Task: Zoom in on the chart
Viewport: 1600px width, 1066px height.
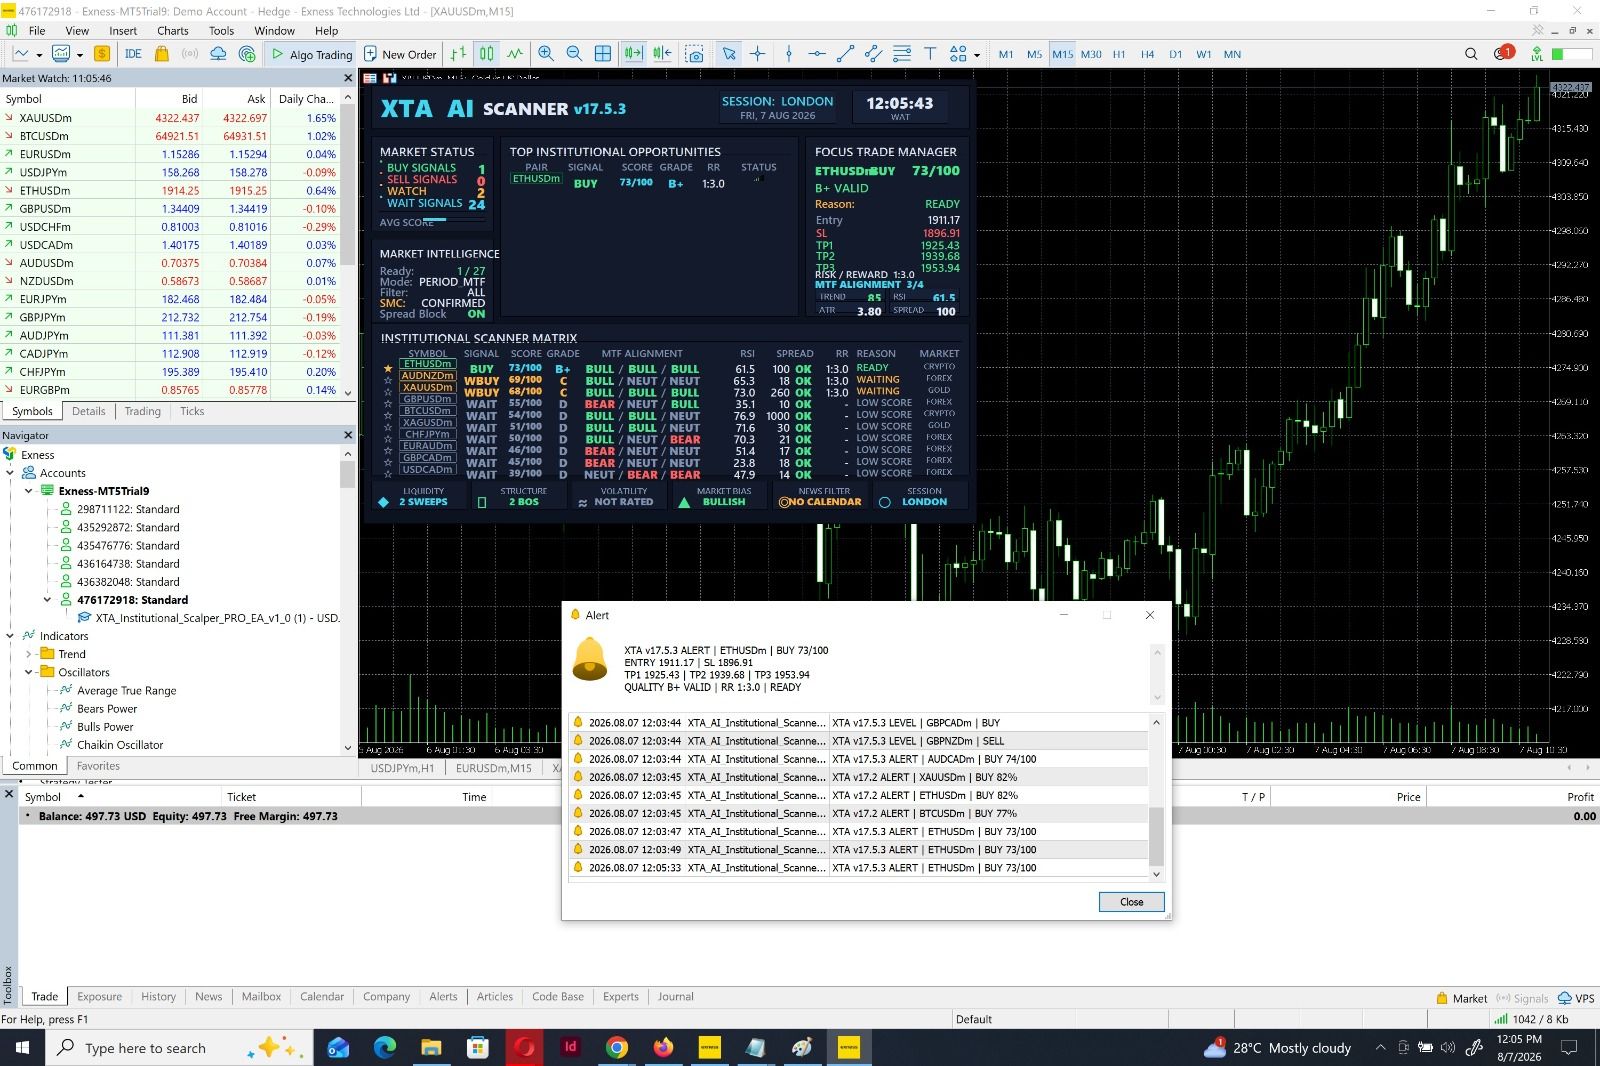Action: tap(546, 54)
